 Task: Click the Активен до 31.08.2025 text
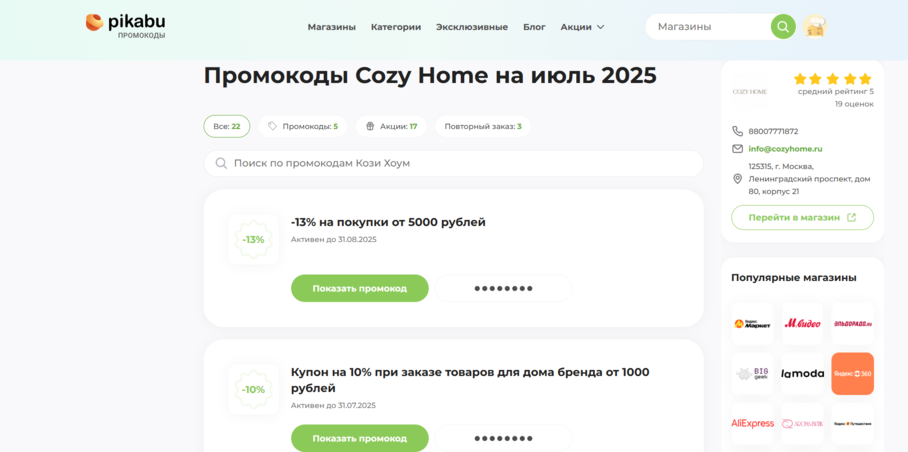[334, 239]
